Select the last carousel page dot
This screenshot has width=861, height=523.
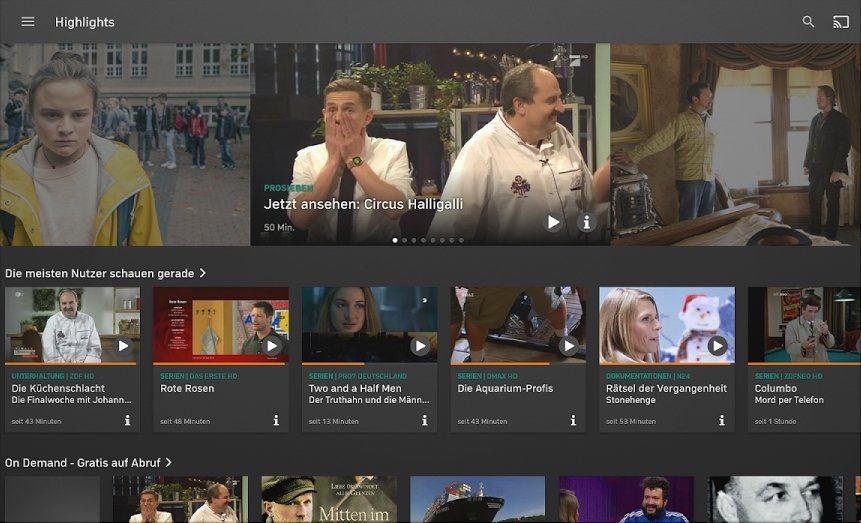point(461,240)
